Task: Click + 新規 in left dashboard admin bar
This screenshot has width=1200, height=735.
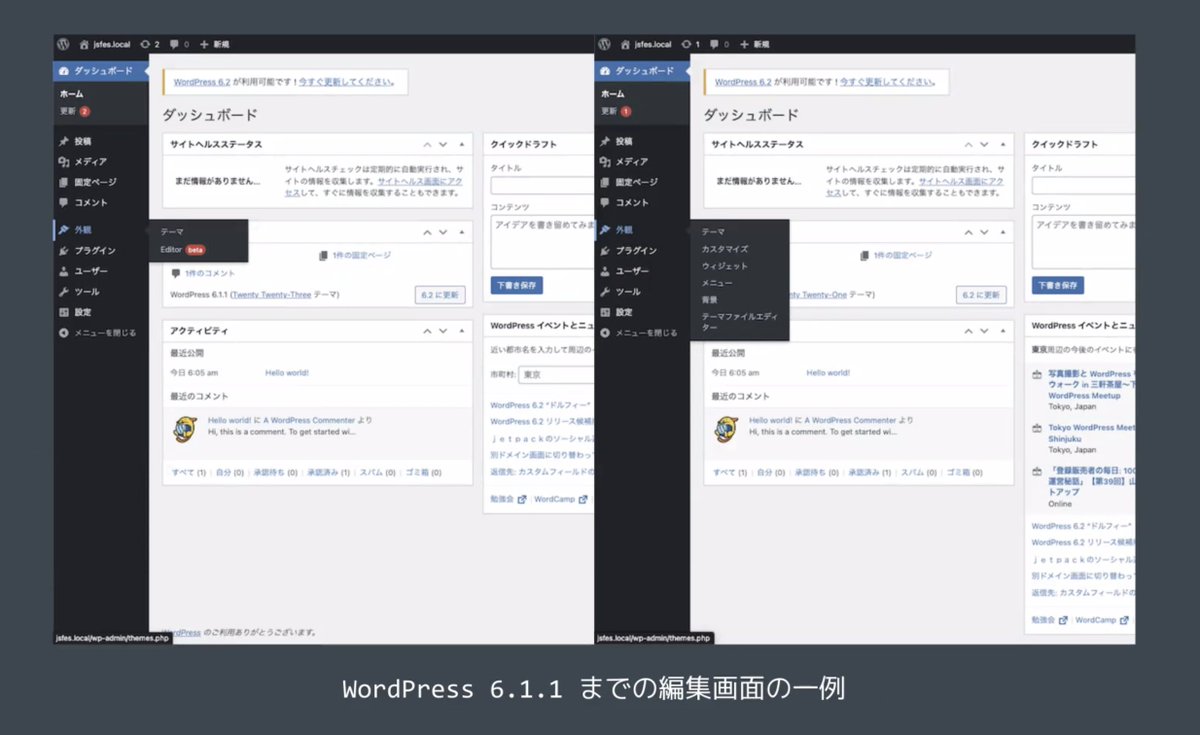Action: tap(214, 44)
